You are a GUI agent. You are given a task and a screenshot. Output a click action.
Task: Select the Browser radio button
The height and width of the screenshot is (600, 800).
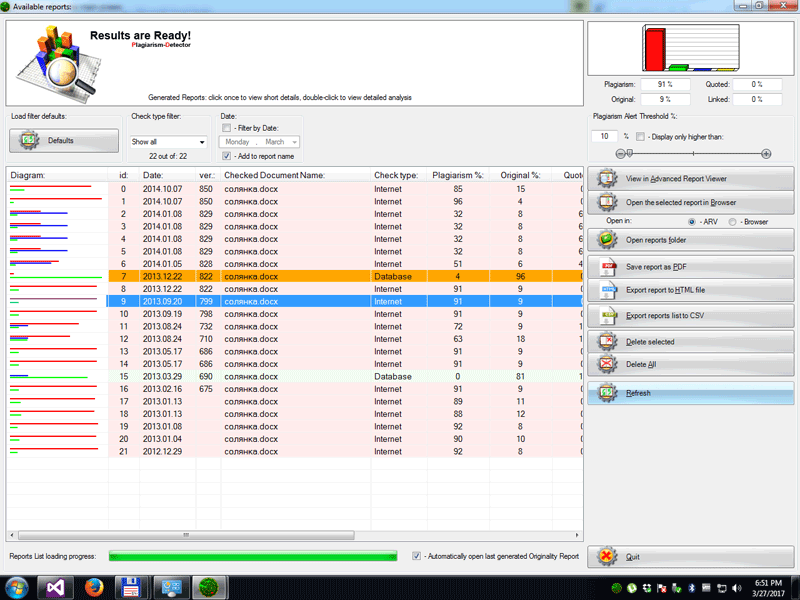(733, 222)
